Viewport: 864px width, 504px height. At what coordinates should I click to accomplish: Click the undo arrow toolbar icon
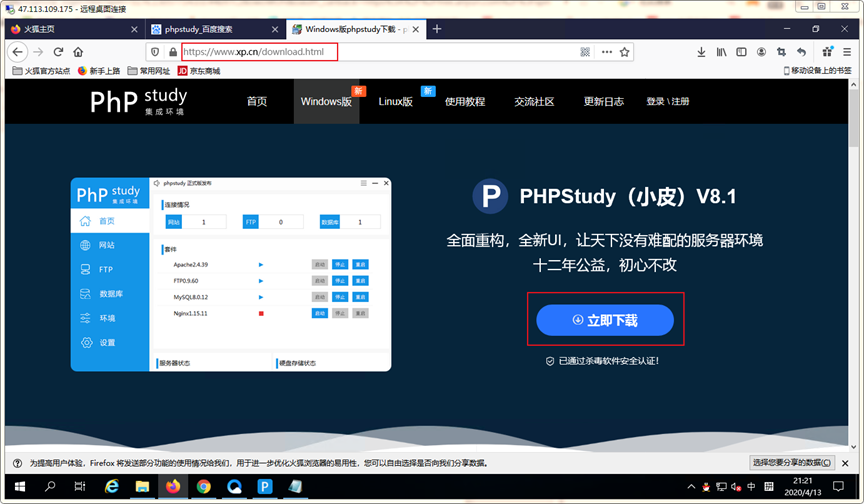click(x=801, y=52)
